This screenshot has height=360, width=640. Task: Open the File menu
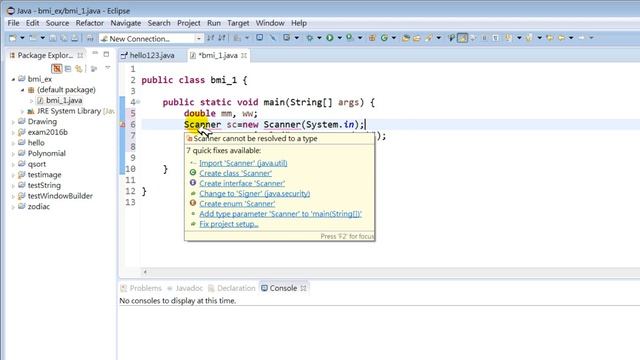point(13,23)
